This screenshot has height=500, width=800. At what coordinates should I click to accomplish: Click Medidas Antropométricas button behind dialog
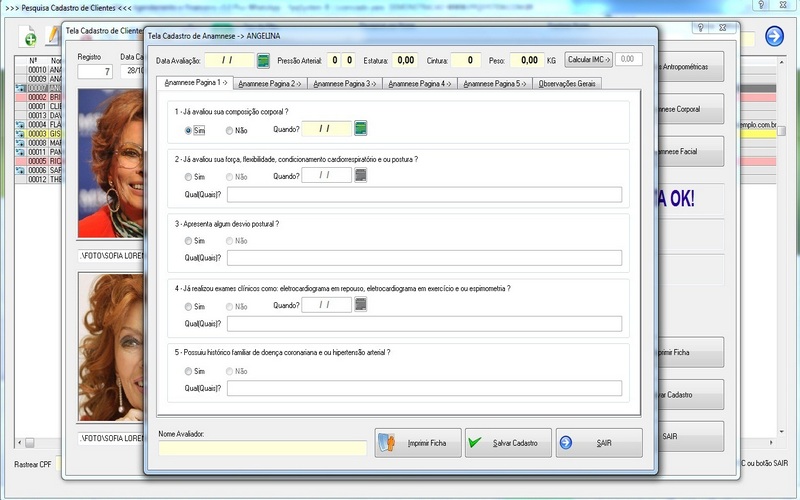[x=690, y=66]
